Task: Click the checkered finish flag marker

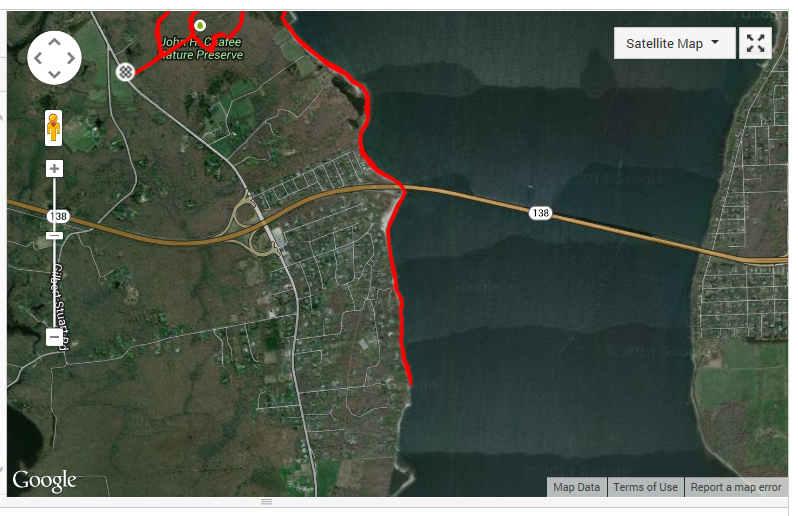Action: 125,72
